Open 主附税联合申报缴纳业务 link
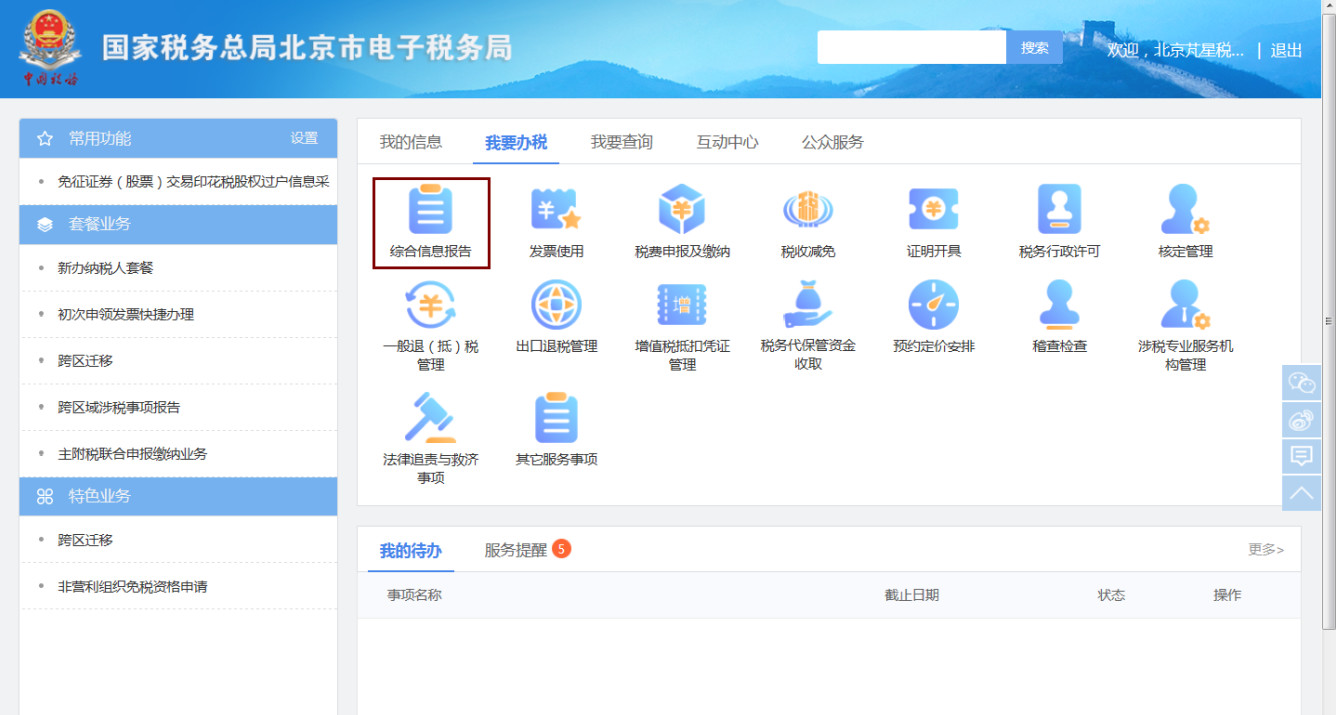This screenshot has width=1336, height=715. 132,453
